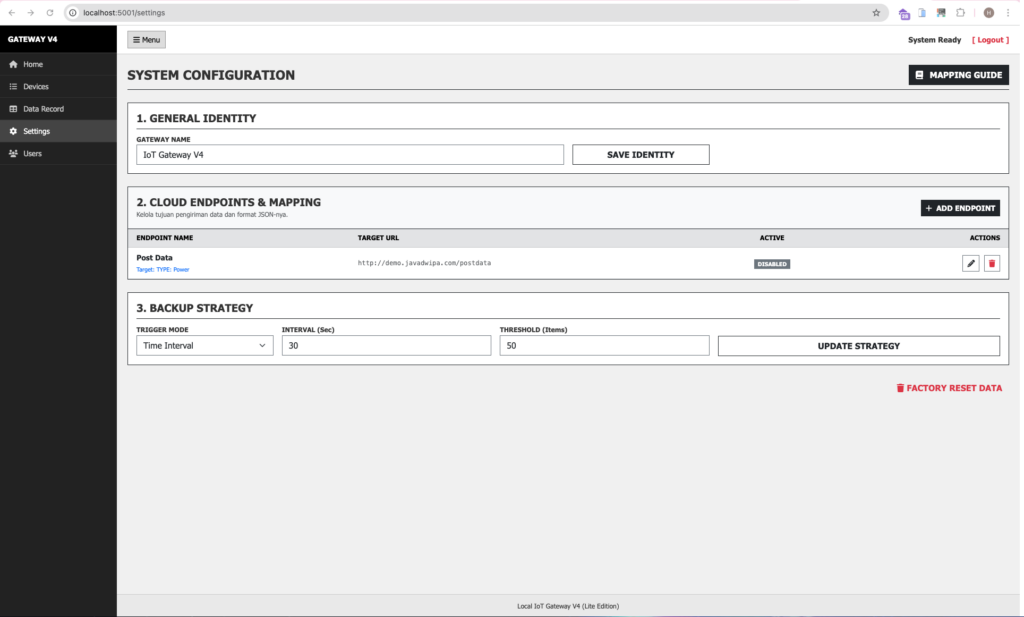
Task: Go to Devices in the sidebar
Action: tap(35, 87)
